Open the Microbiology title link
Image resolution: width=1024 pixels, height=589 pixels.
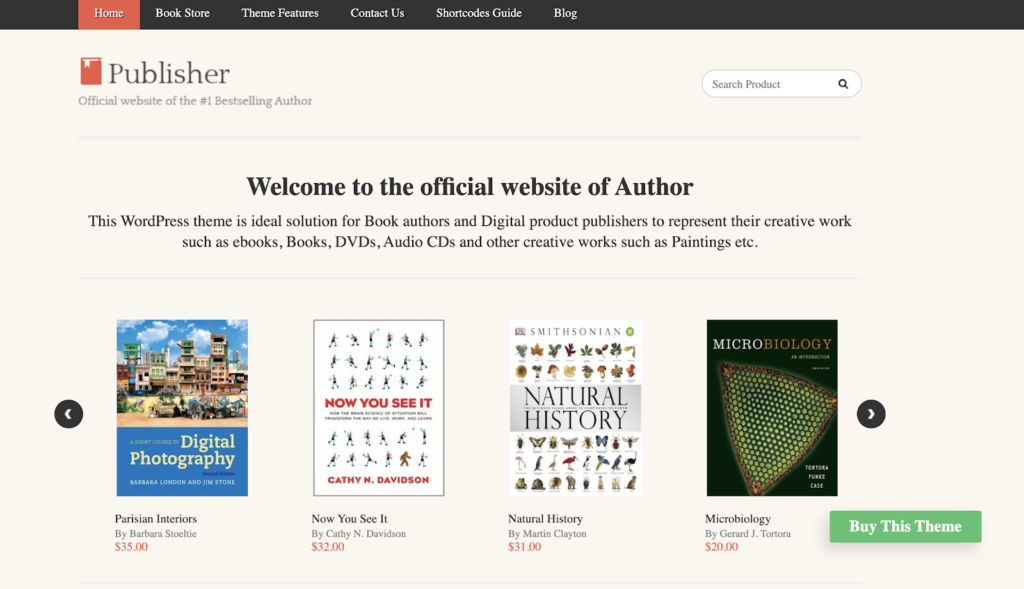[737, 518]
